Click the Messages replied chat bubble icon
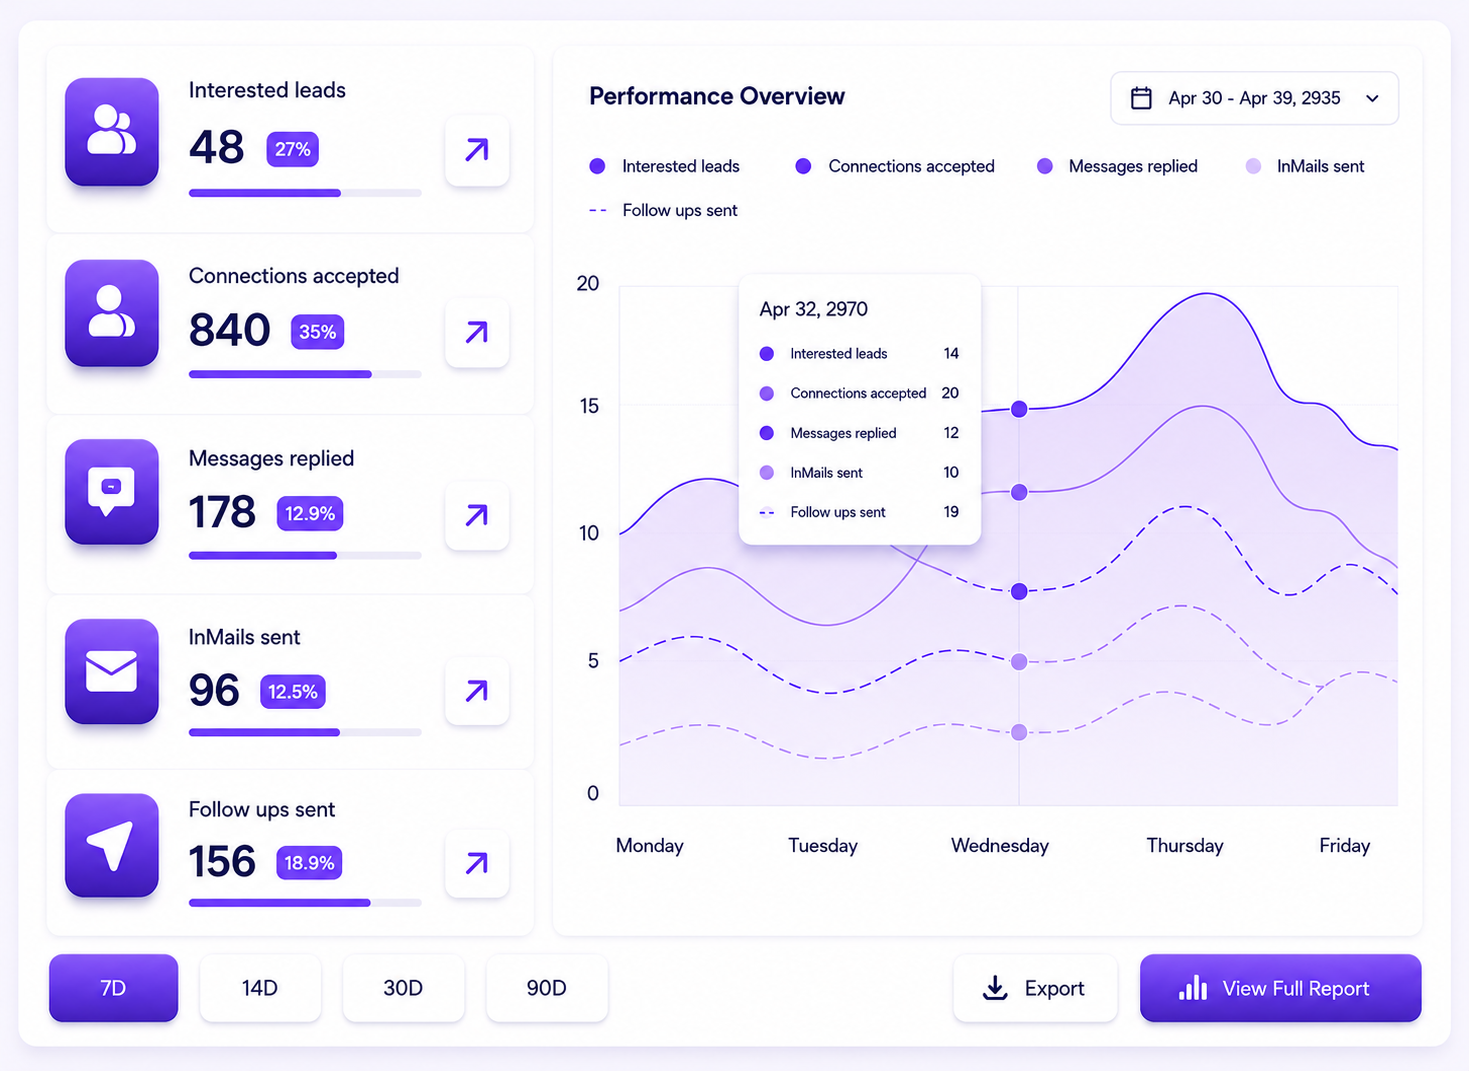This screenshot has width=1469, height=1071. (112, 492)
